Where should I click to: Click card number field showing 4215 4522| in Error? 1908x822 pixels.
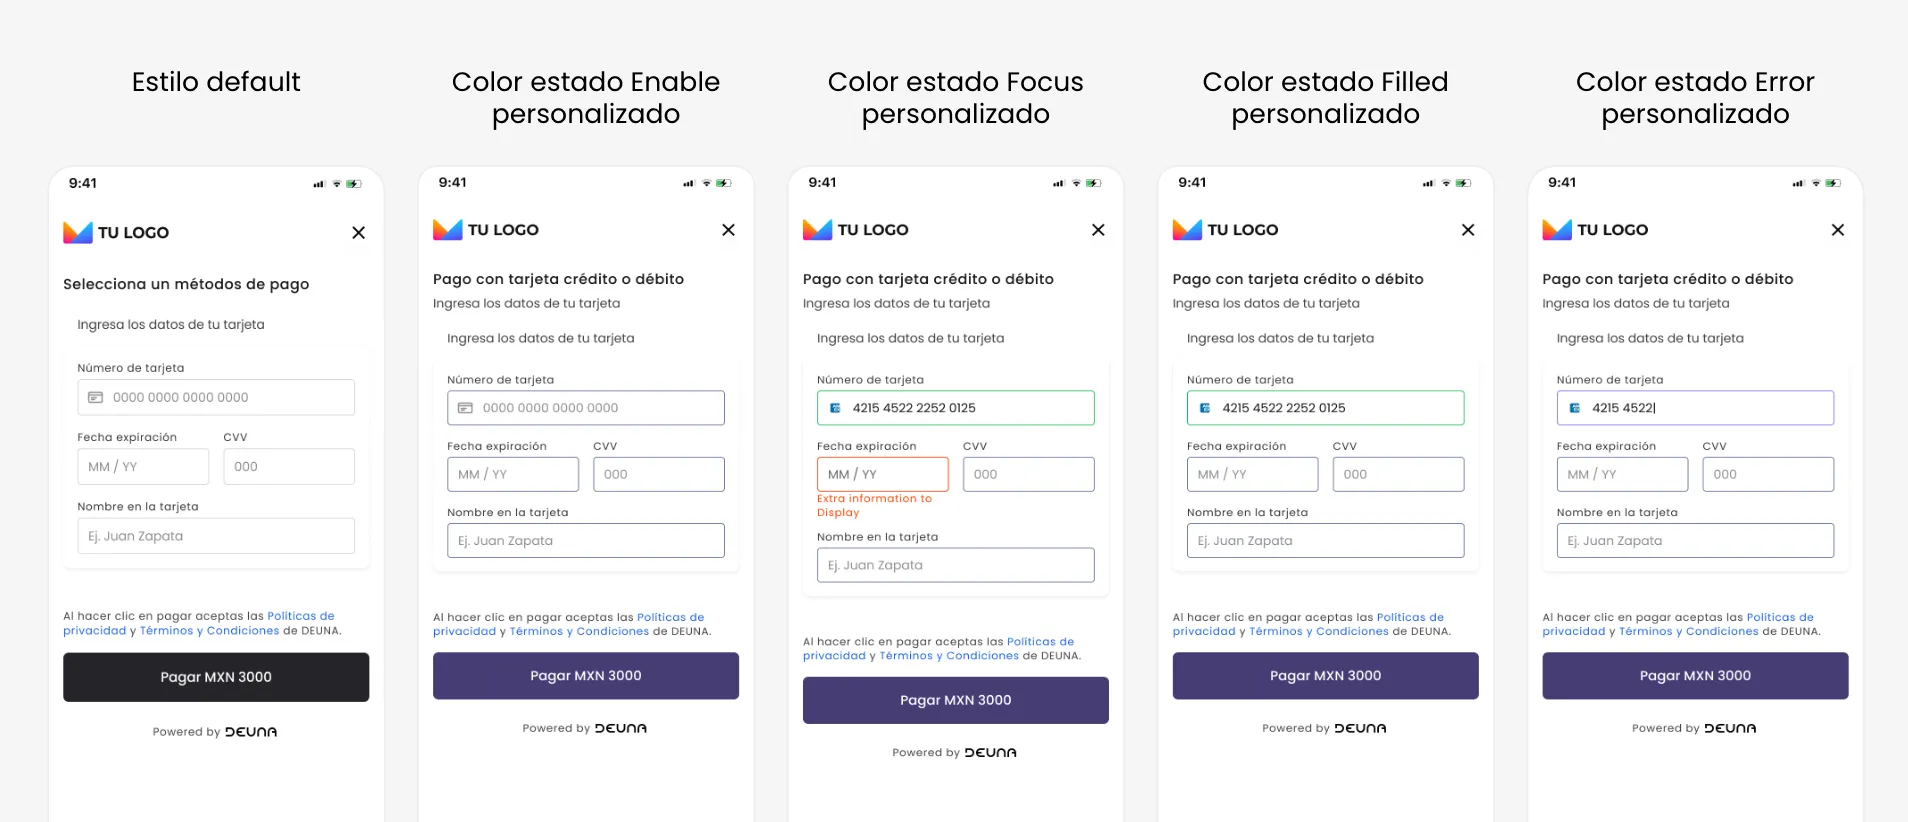pos(1695,408)
